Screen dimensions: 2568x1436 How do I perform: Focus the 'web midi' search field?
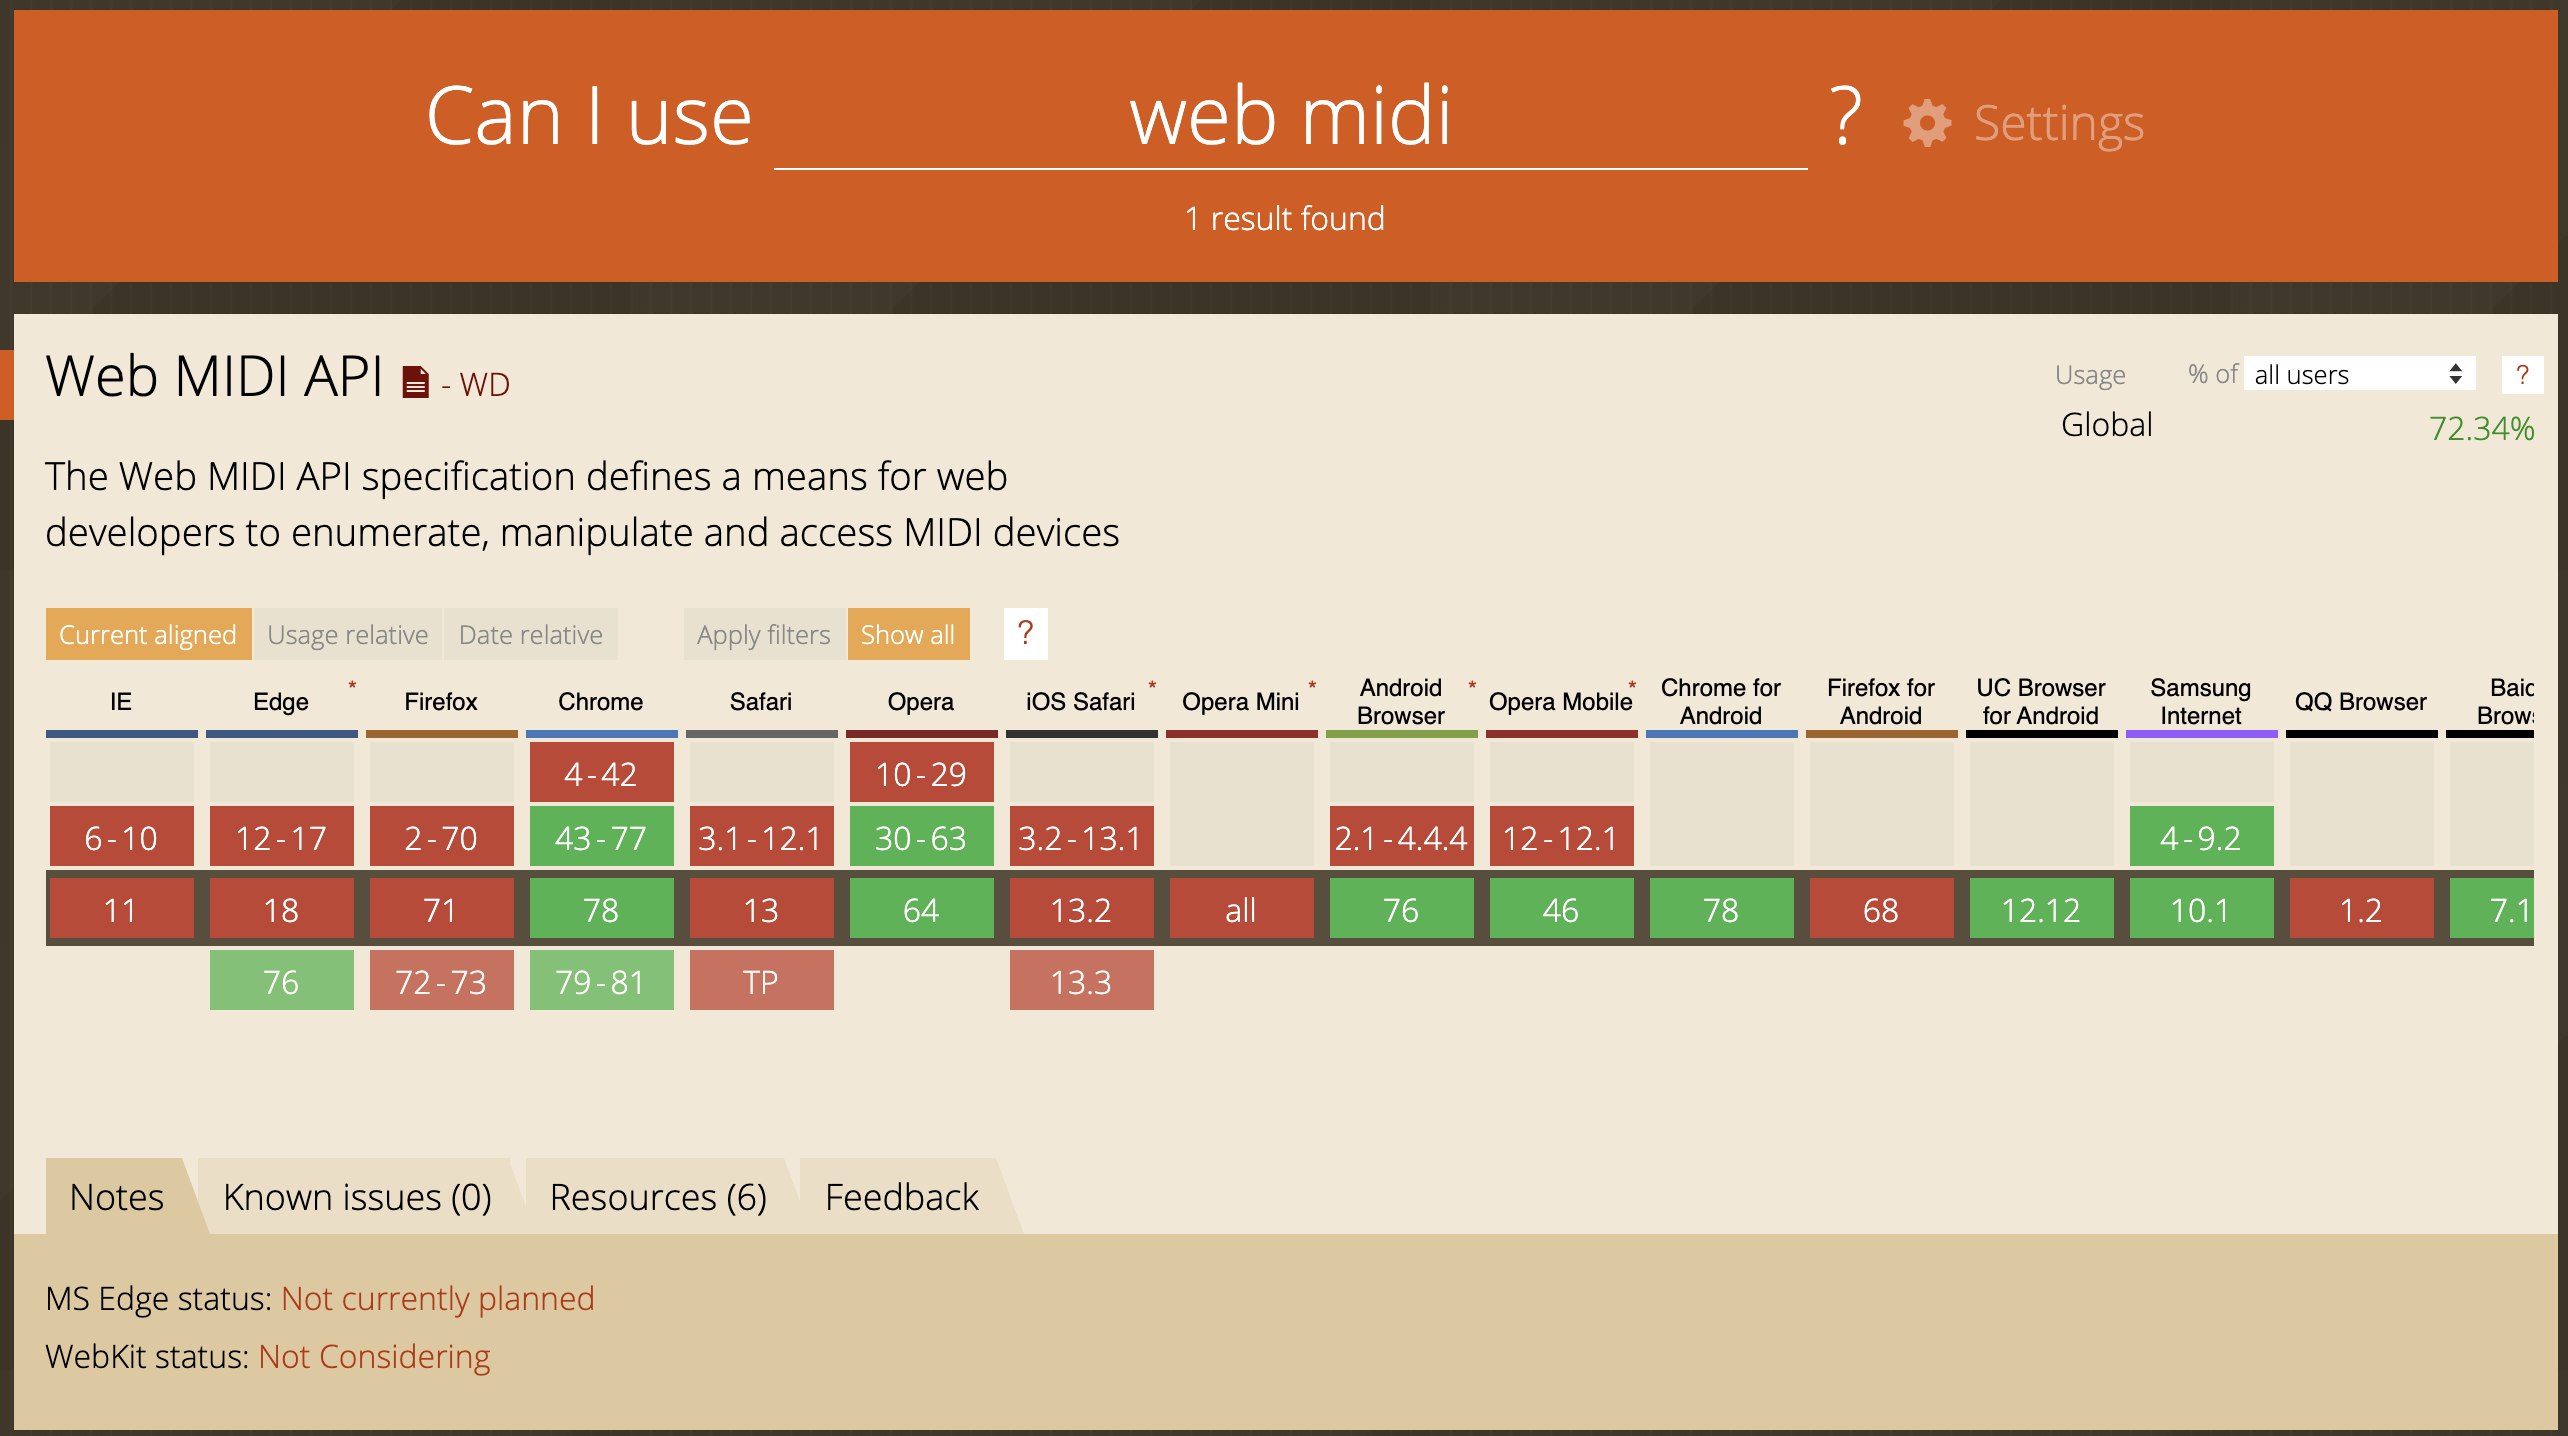(x=1290, y=118)
